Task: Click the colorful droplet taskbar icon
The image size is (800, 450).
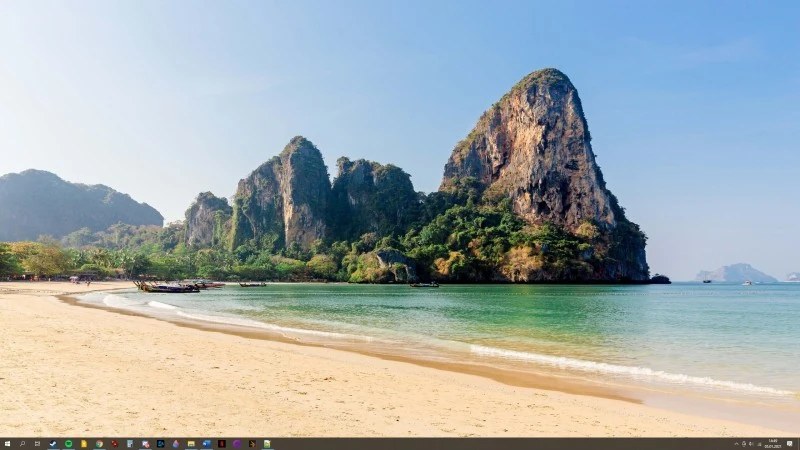Action: click(x=176, y=443)
